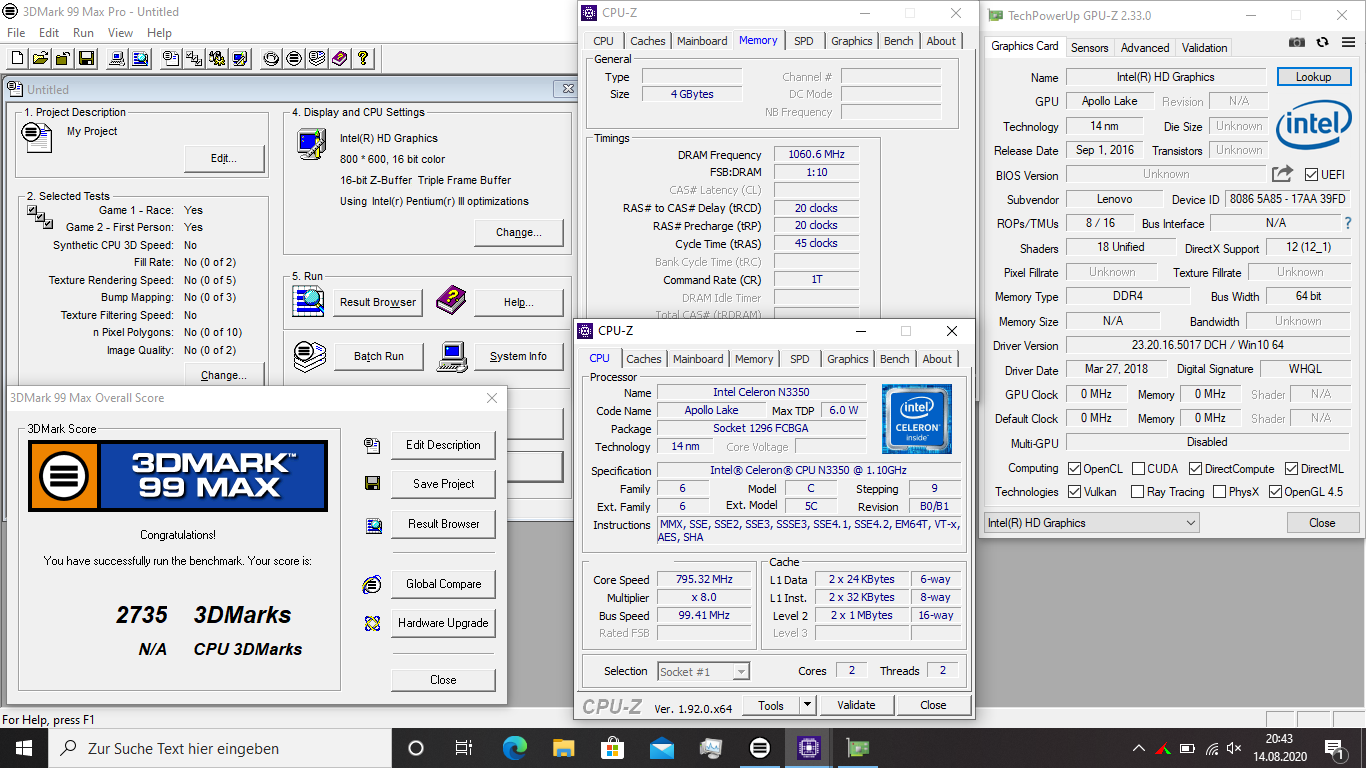This screenshot has width=1366, height=768.
Task: Open Microsoft Edge from the taskbar
Action: pyautogui.click(x=514, y=747)
